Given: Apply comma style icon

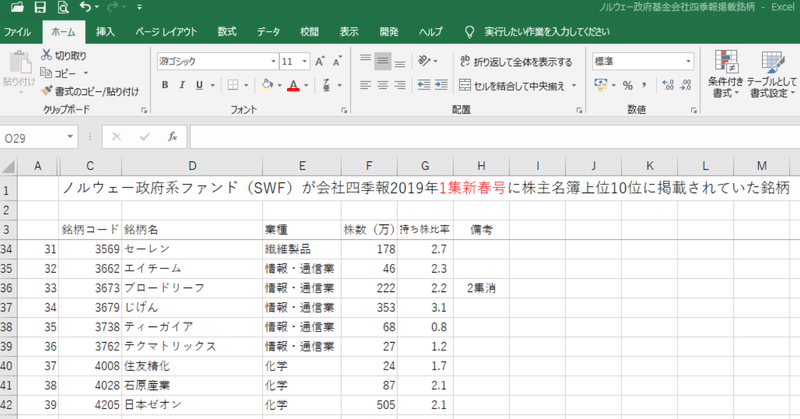Looking at the screenshot, I should tap(644, 85).
